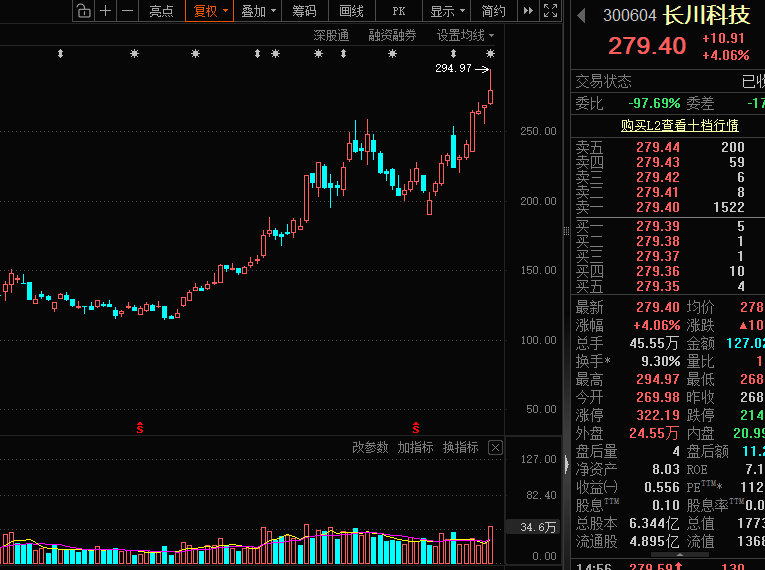This screenshot has width=765, height=570.
Task: Open the 显示 dropdown options
Action: [x=447, y=11]
